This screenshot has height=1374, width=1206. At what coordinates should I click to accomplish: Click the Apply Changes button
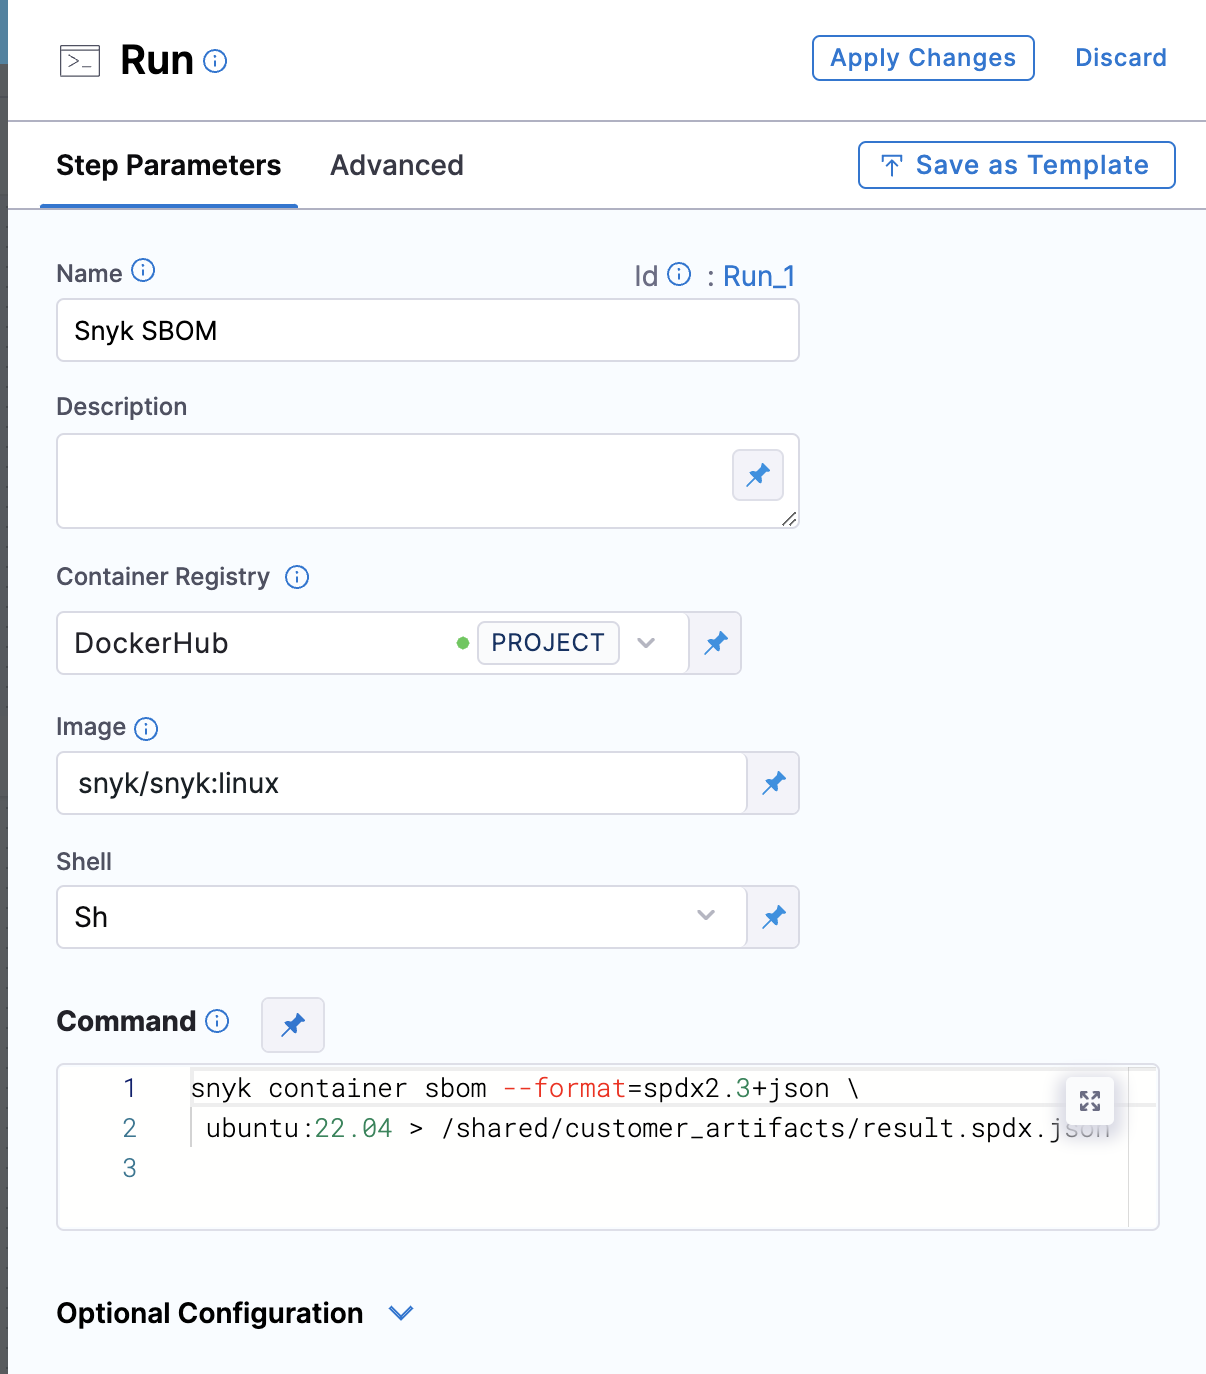[x=923, y=58]
